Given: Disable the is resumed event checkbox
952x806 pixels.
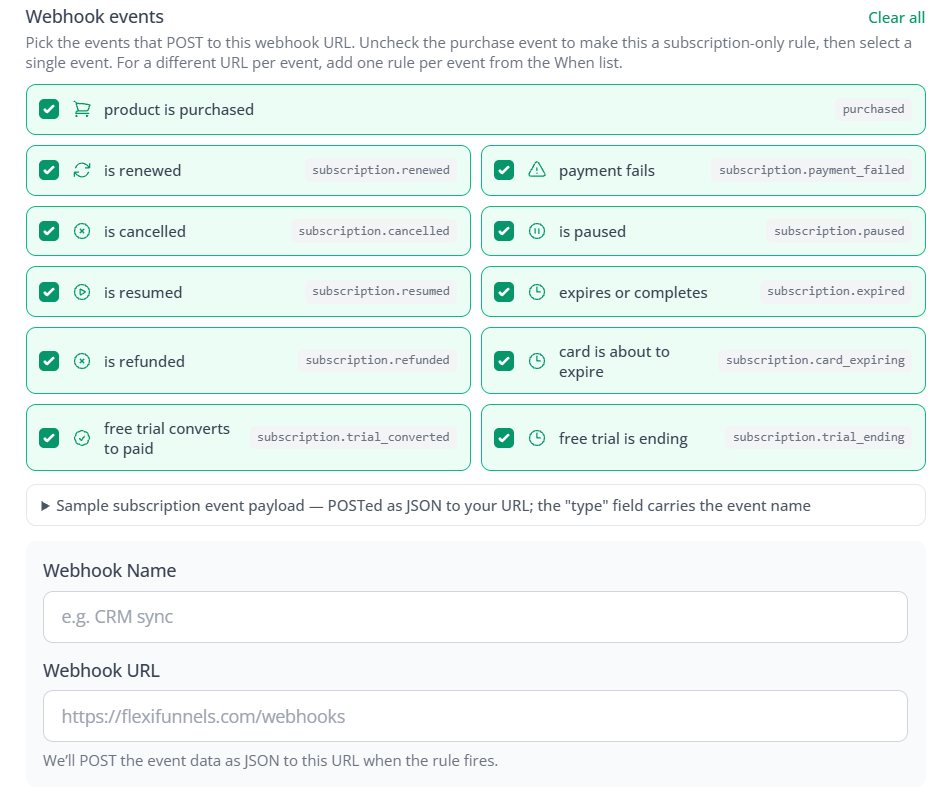Looking at the screenshot, I should point(49,292).
